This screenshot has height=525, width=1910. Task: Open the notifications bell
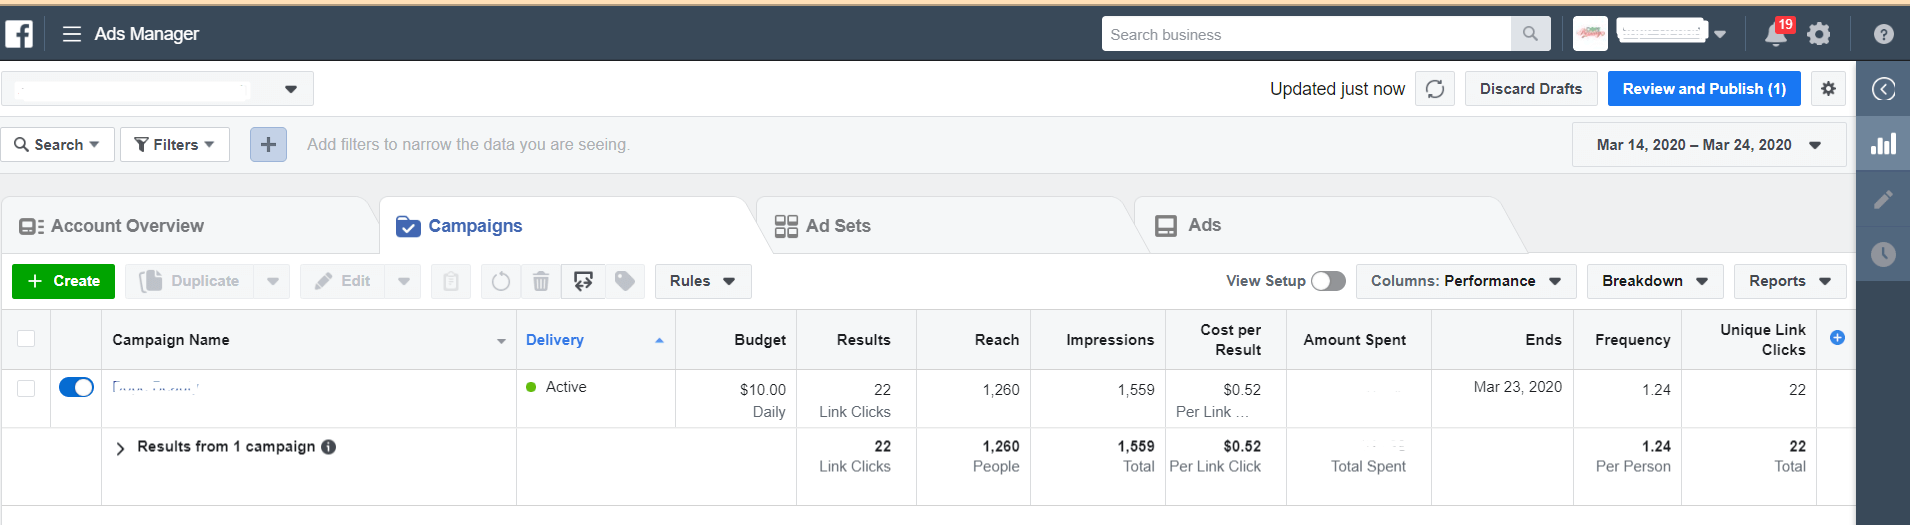point(1776,34)
